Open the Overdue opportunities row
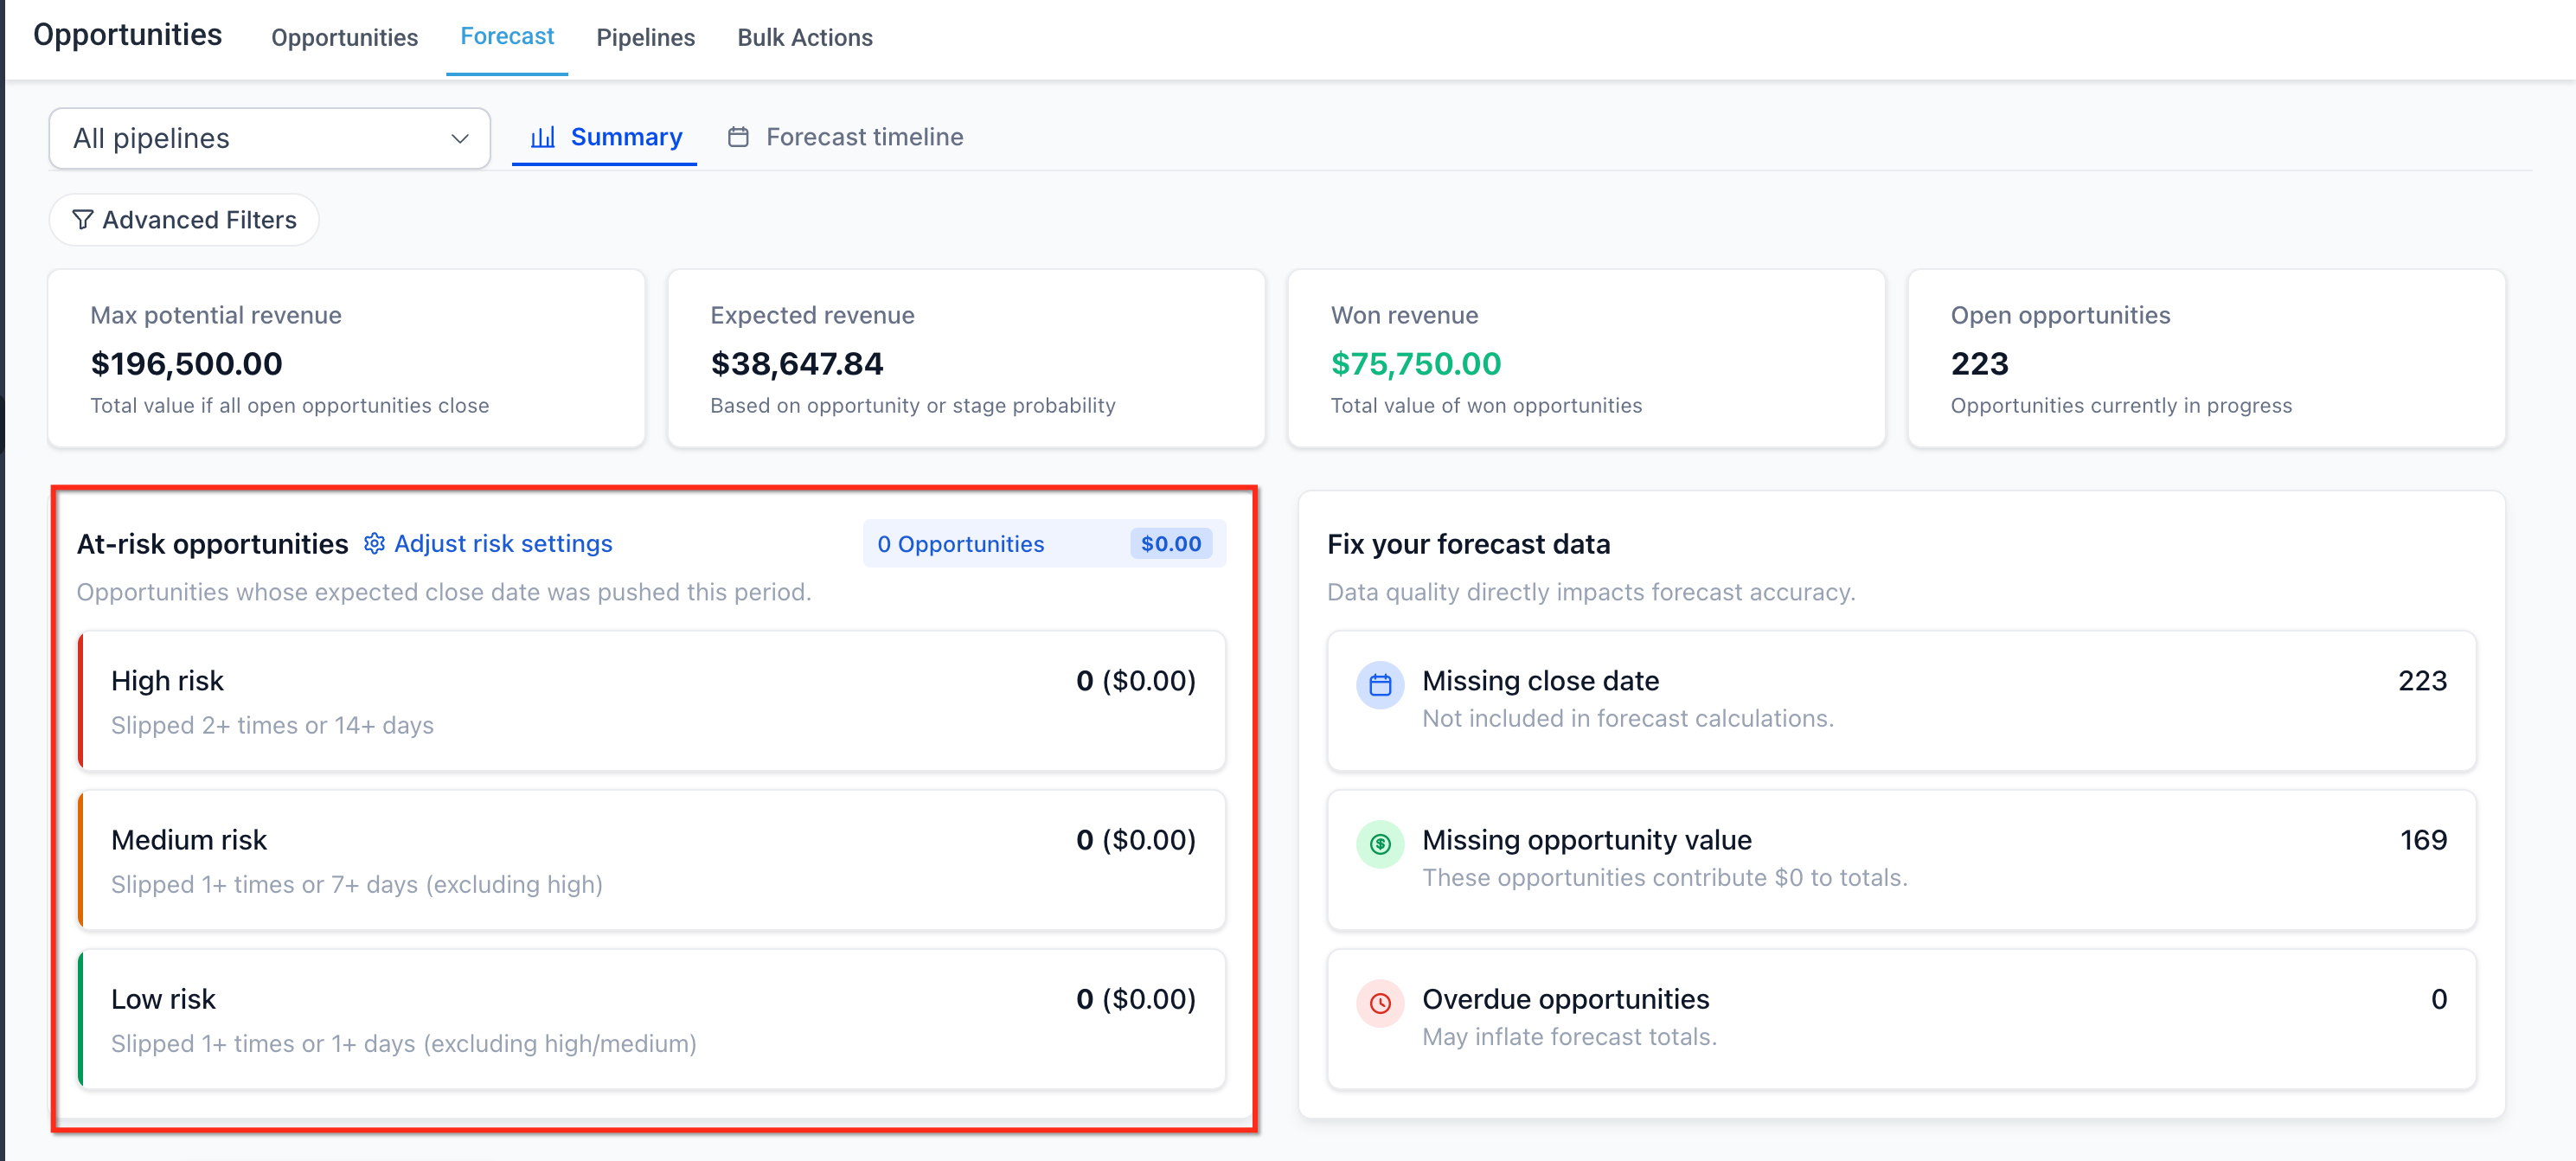2576x1161 pixels. point(1900,1018)
